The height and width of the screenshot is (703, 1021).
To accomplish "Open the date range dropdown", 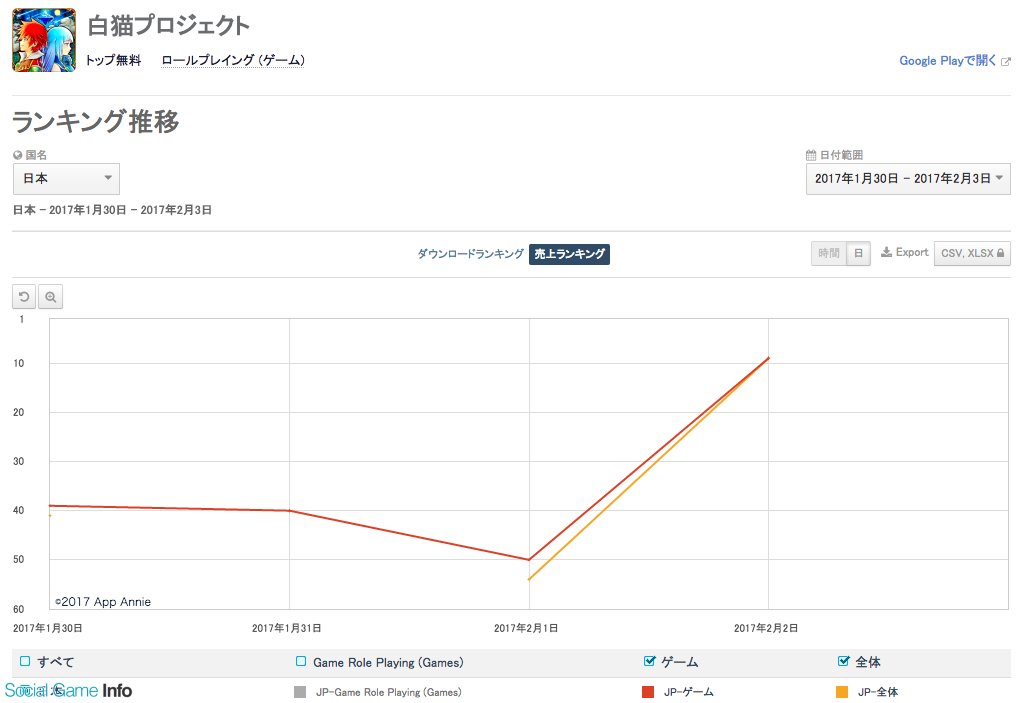I will pos(908,179).
